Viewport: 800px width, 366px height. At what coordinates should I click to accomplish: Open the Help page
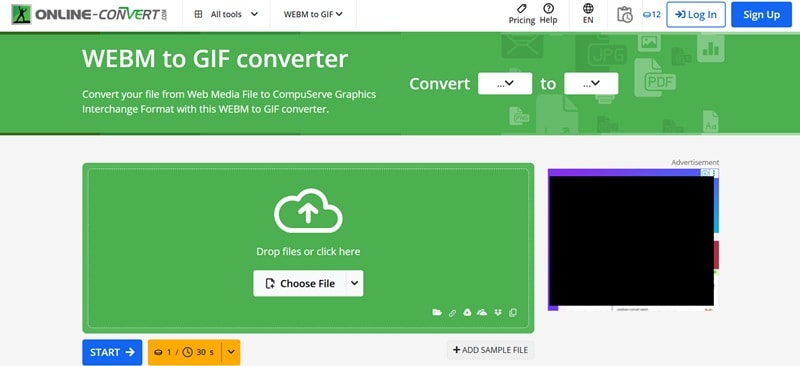tap(548, 14)
